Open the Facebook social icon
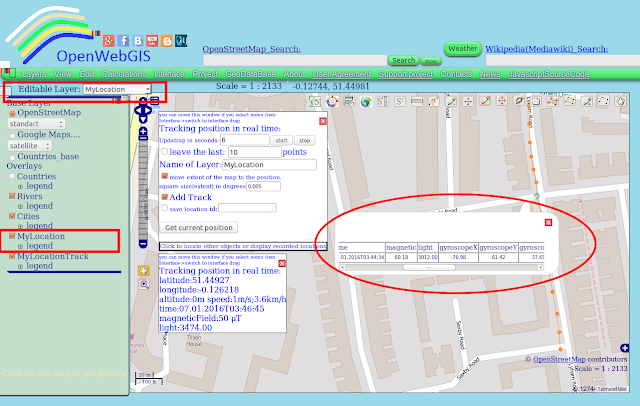 pos(123,41)
